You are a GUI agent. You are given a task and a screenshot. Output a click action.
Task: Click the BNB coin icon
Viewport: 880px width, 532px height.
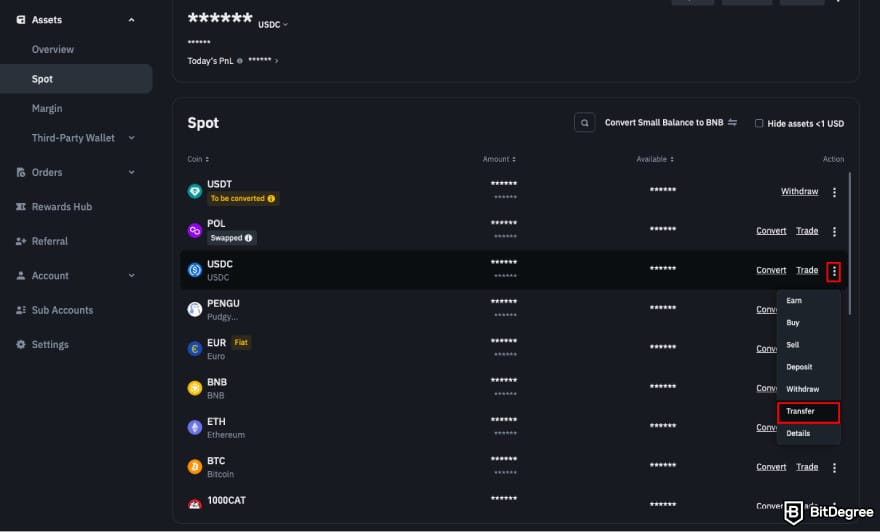click(x=195, y=388)
